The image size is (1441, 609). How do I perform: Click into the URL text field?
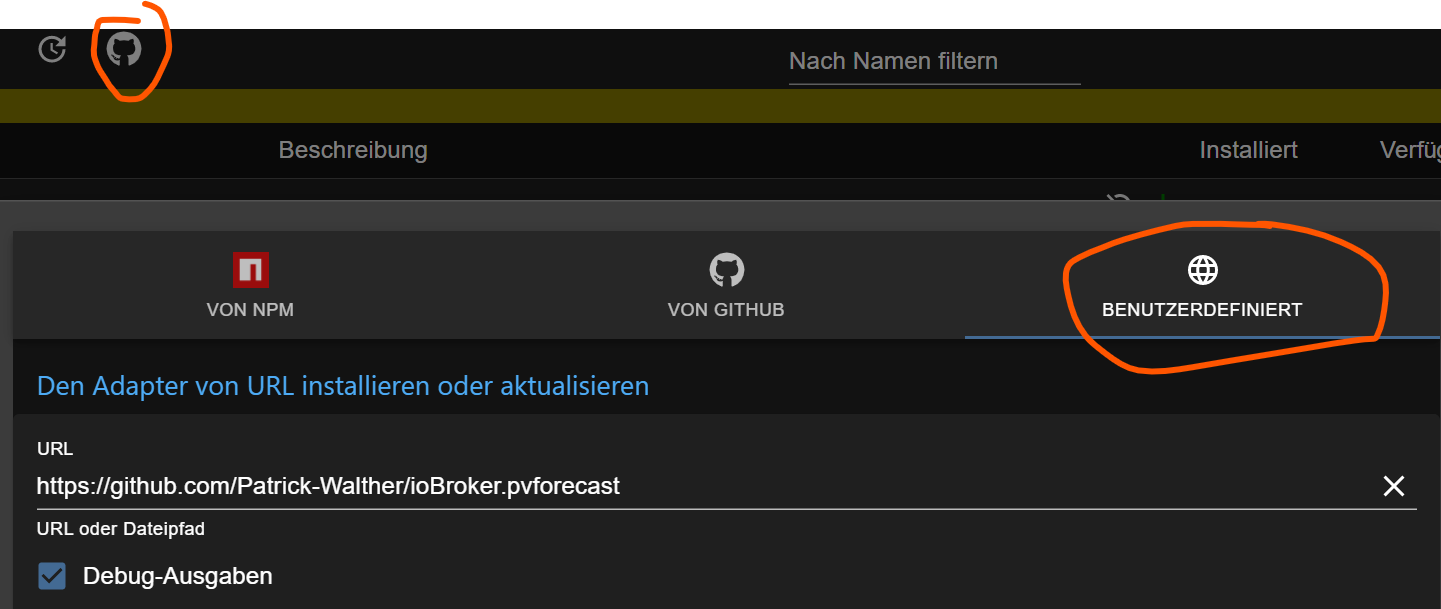(x=700, y=486)
